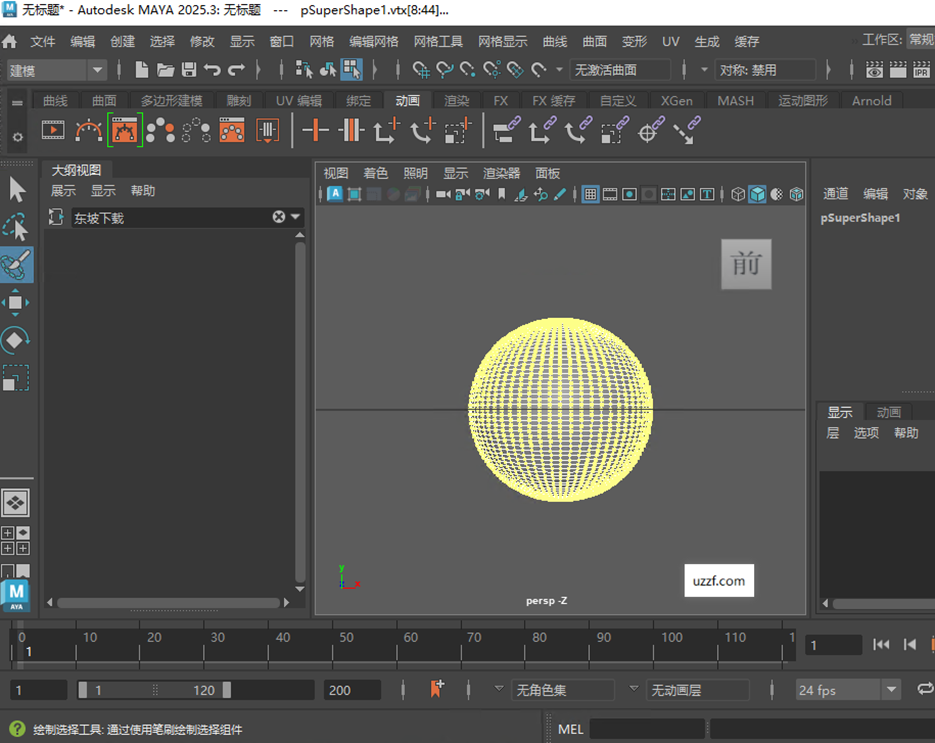Activate the Paint Selection brush tool

tap(17, 265)
